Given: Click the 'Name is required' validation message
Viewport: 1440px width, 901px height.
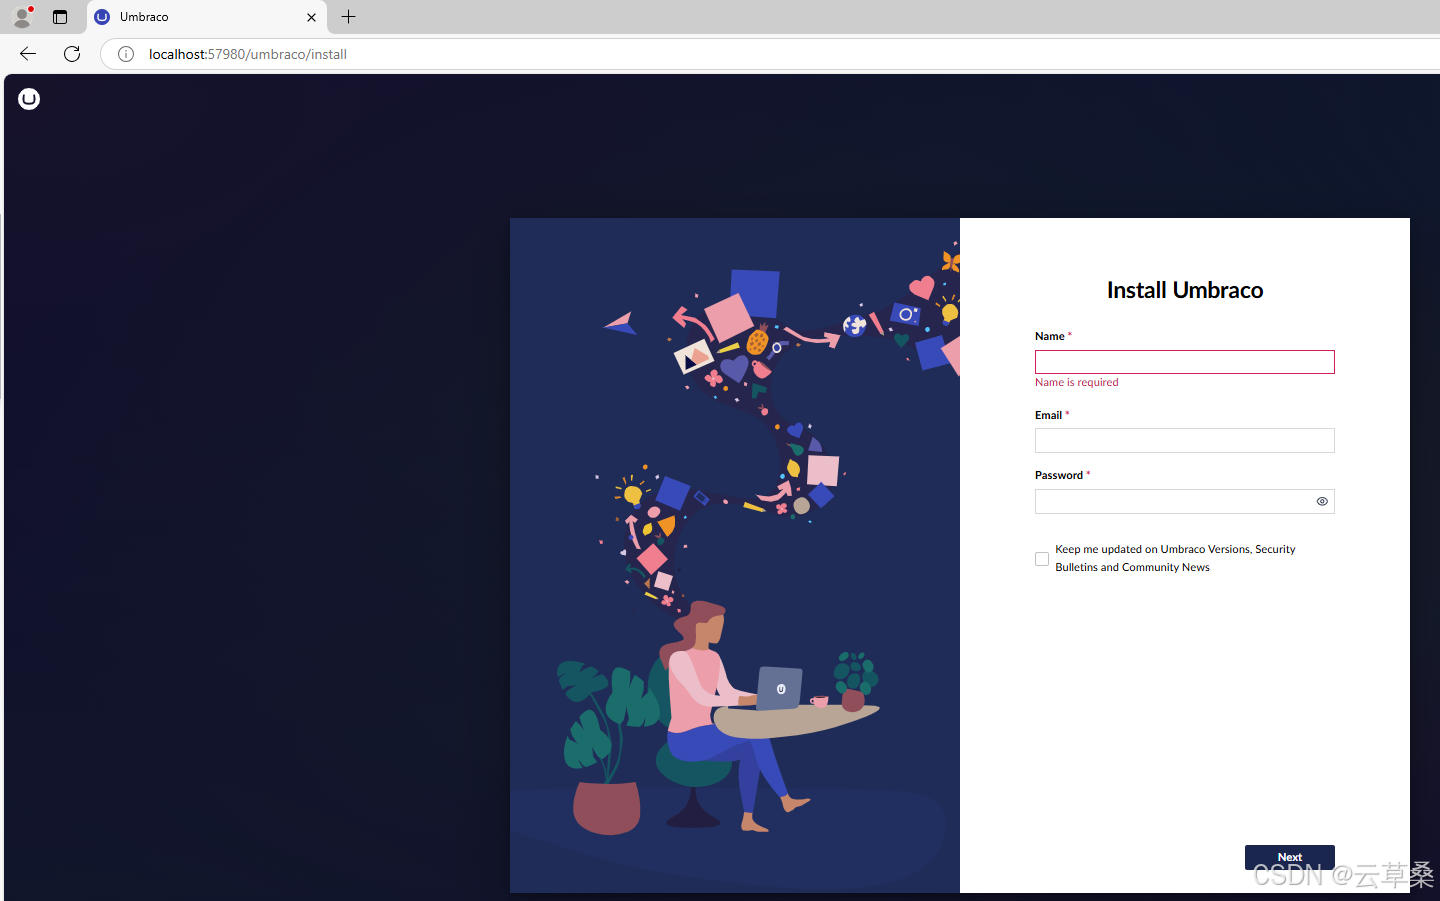Looking at the screenshot, I should [x=1077, y=382].
